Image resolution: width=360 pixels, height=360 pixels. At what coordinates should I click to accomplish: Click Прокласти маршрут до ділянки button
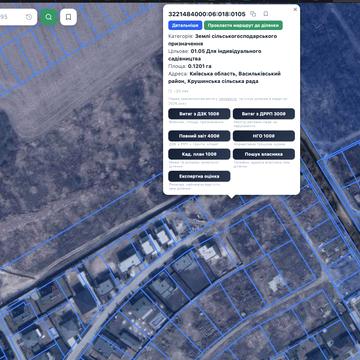click(243, 25)
